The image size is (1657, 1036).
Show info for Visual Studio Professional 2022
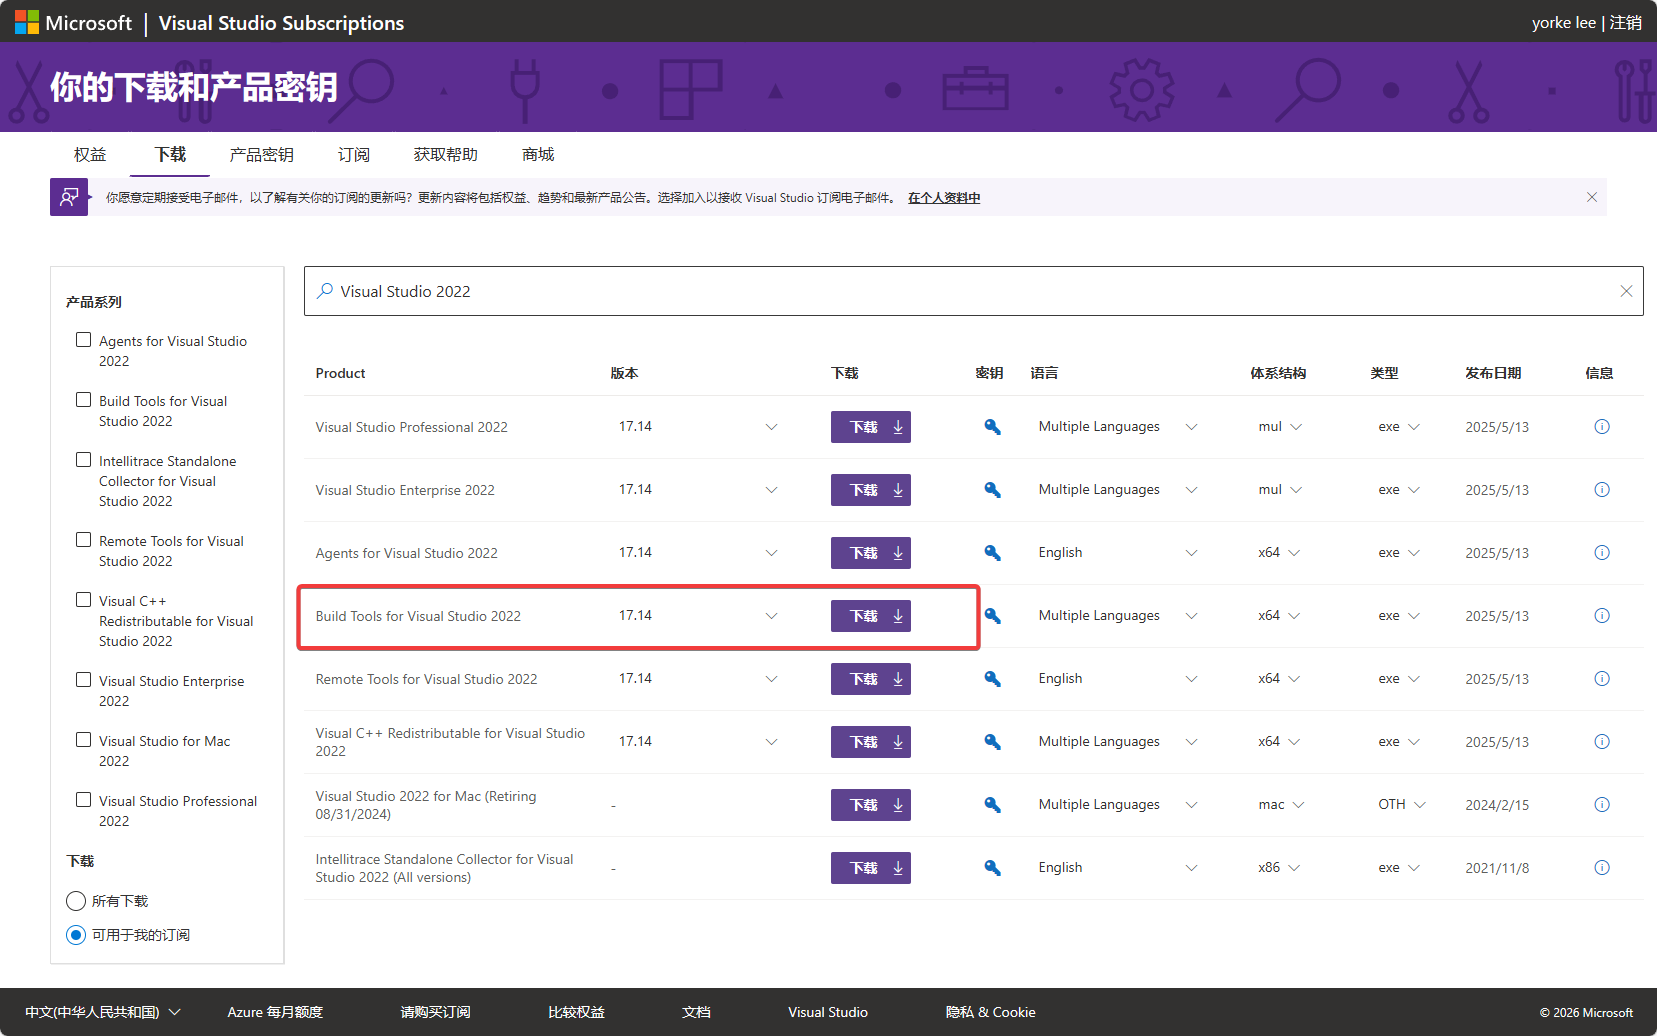point(1602,427)
